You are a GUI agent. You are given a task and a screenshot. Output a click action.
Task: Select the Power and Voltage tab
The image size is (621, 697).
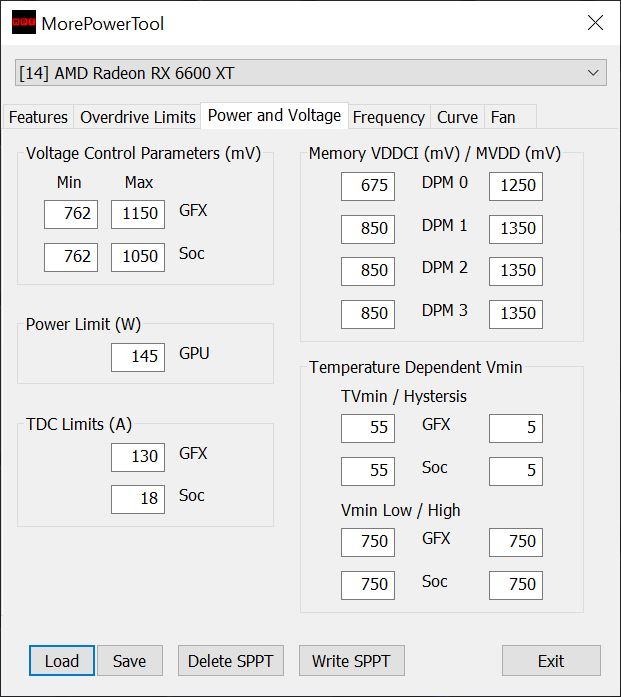tap(274, 116)
